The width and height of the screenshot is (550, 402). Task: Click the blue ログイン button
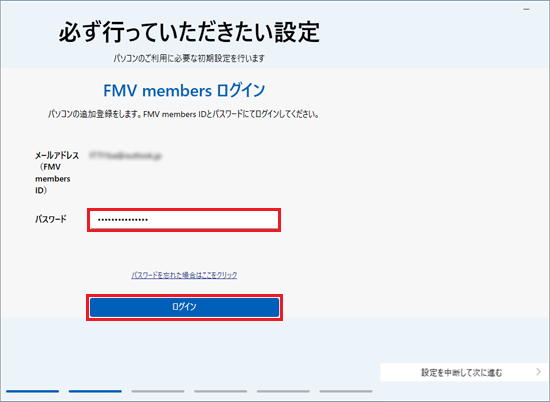(185, 307)
